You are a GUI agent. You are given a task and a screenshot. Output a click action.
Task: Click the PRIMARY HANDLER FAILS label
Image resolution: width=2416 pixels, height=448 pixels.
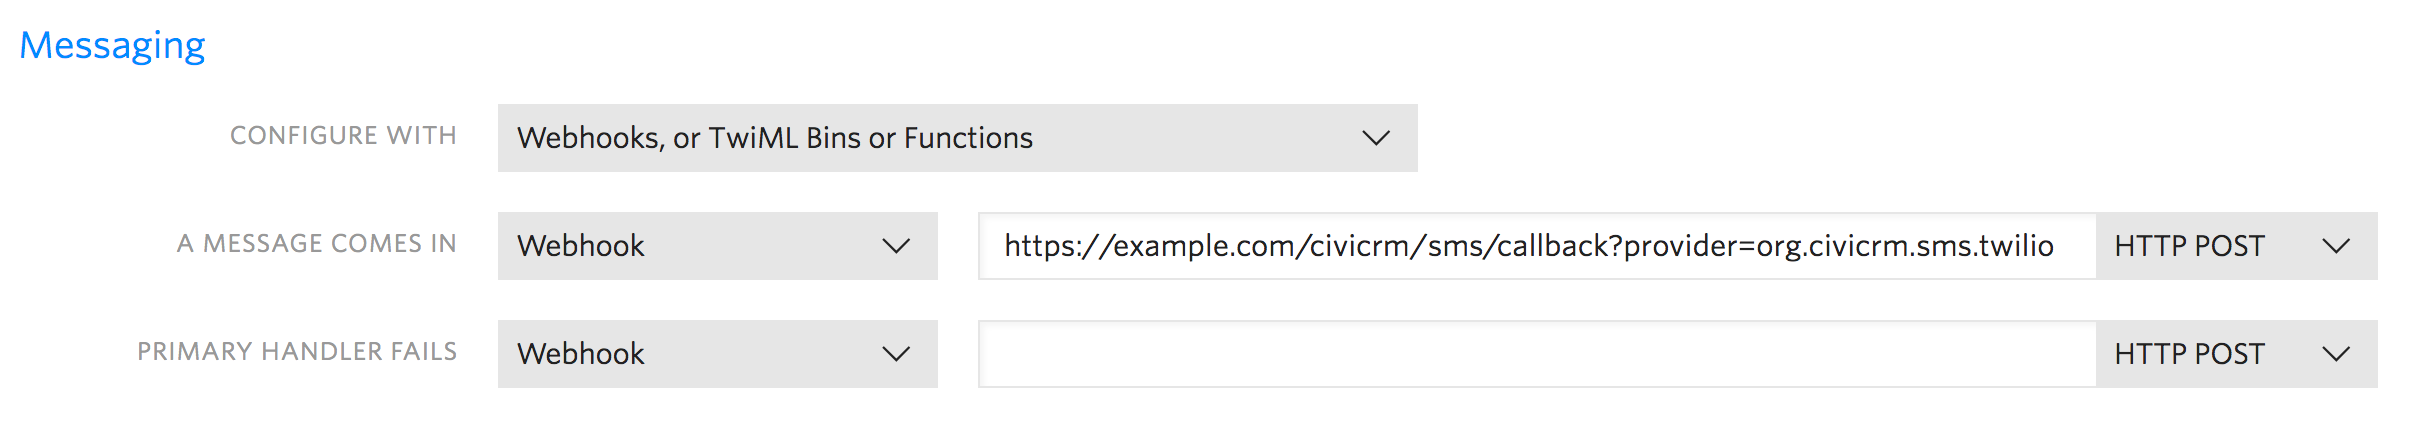(297, 352)
